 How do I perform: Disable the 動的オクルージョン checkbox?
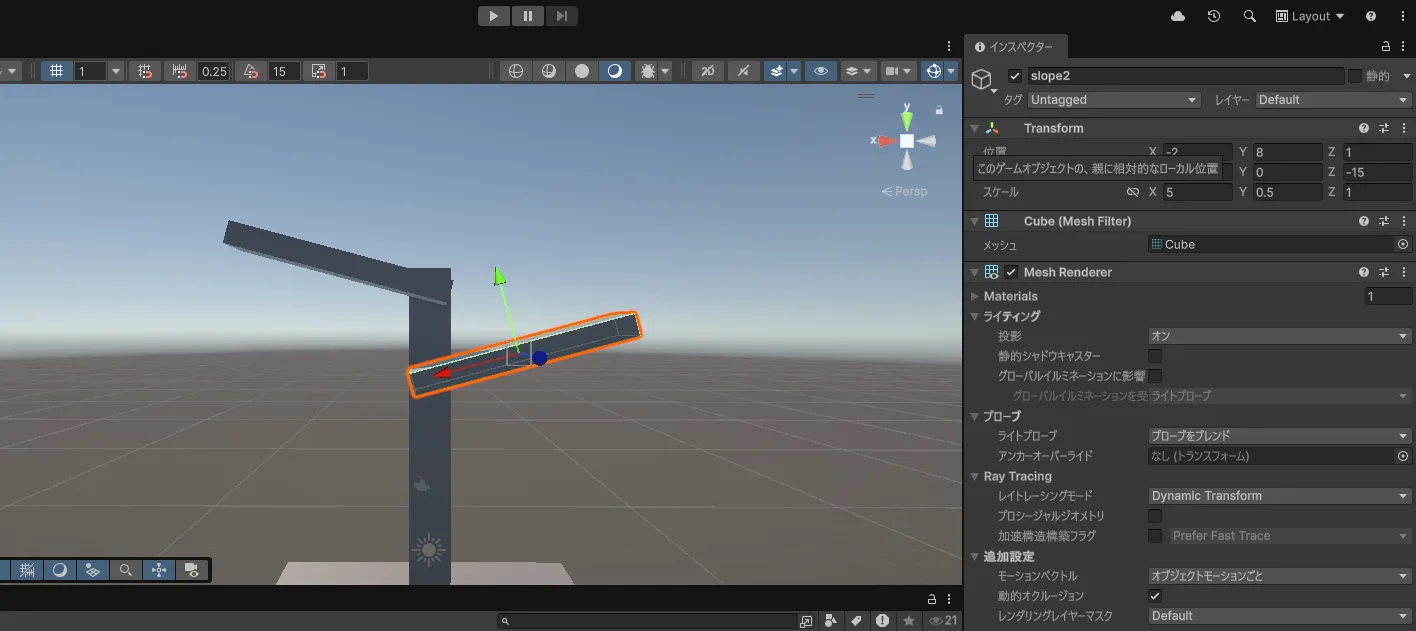1155,596
